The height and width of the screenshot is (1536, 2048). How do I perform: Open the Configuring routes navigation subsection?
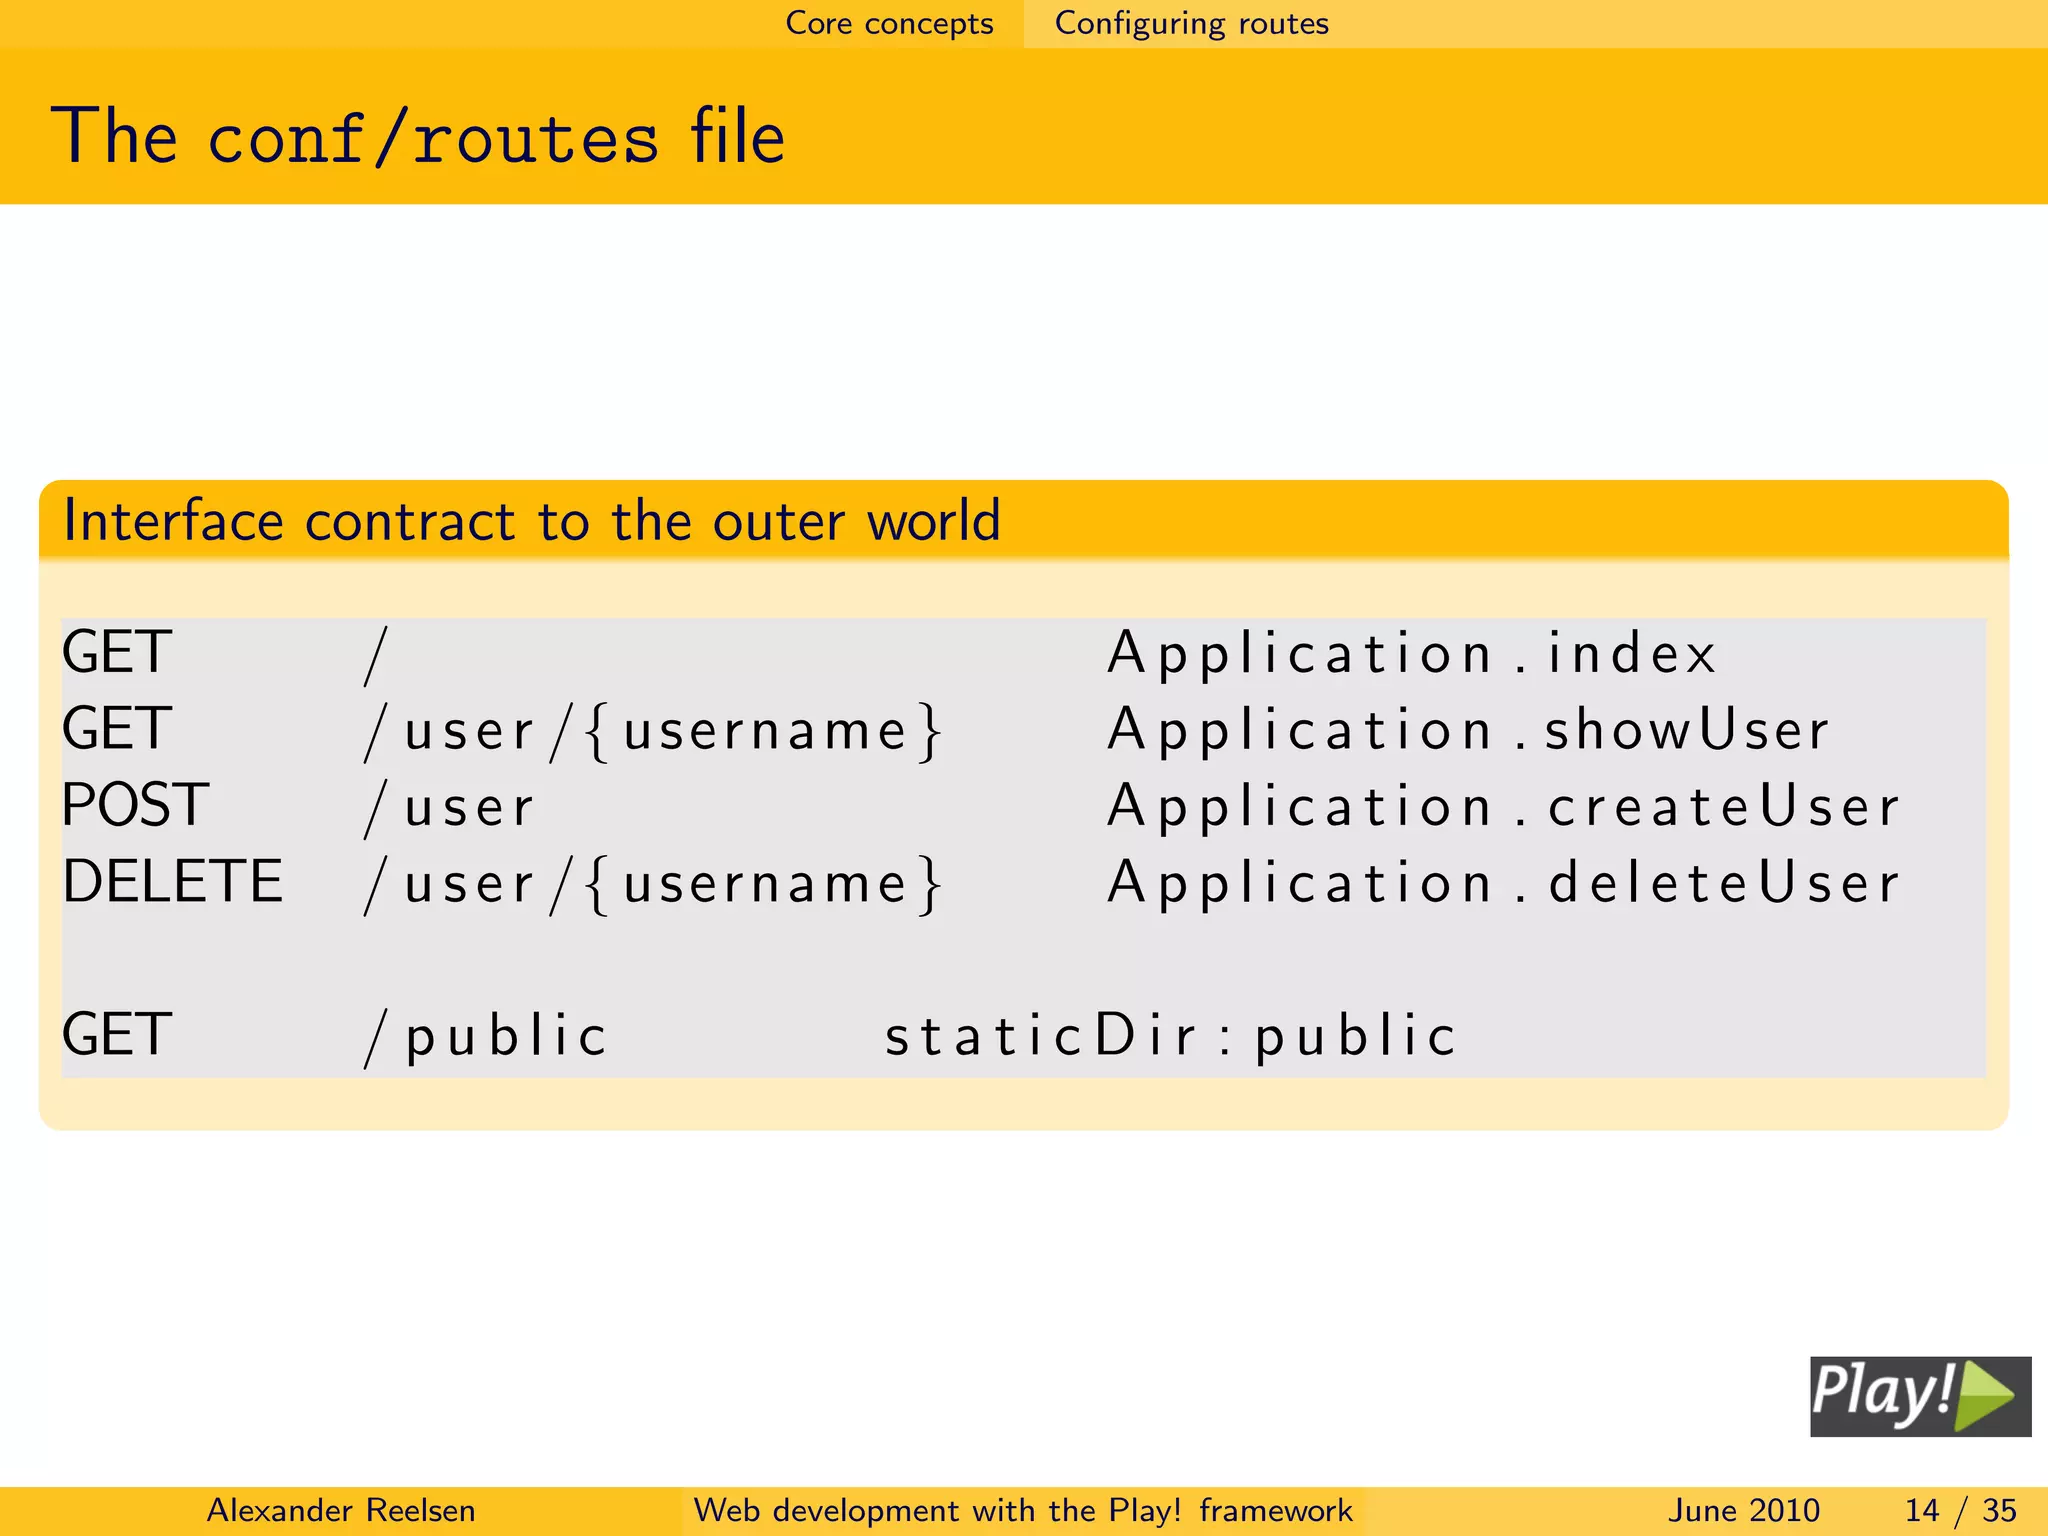click(x=1191, y=23)
